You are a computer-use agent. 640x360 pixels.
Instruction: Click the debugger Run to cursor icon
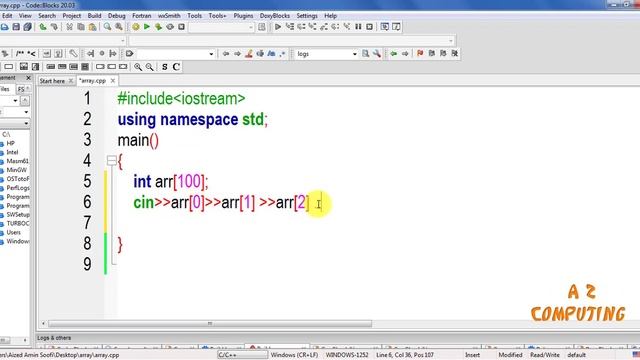tap(290, 27)
